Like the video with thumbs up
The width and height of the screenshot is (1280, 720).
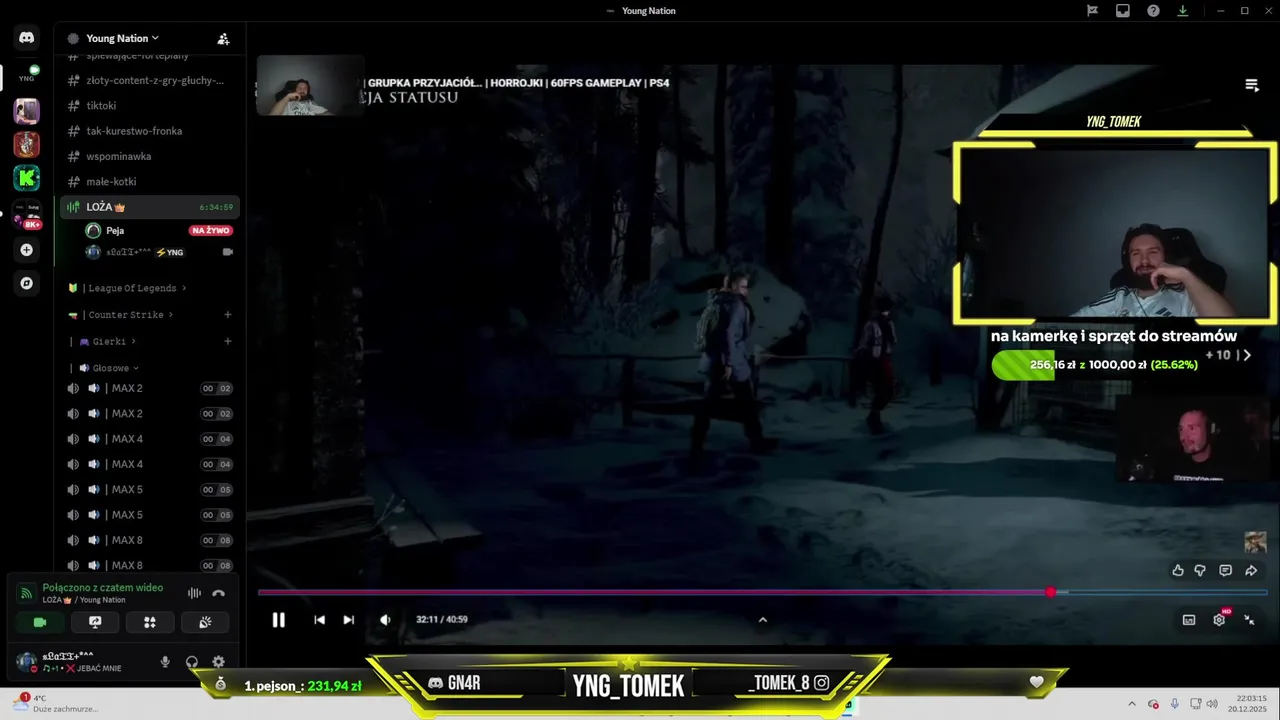[x=1178, y=570]
